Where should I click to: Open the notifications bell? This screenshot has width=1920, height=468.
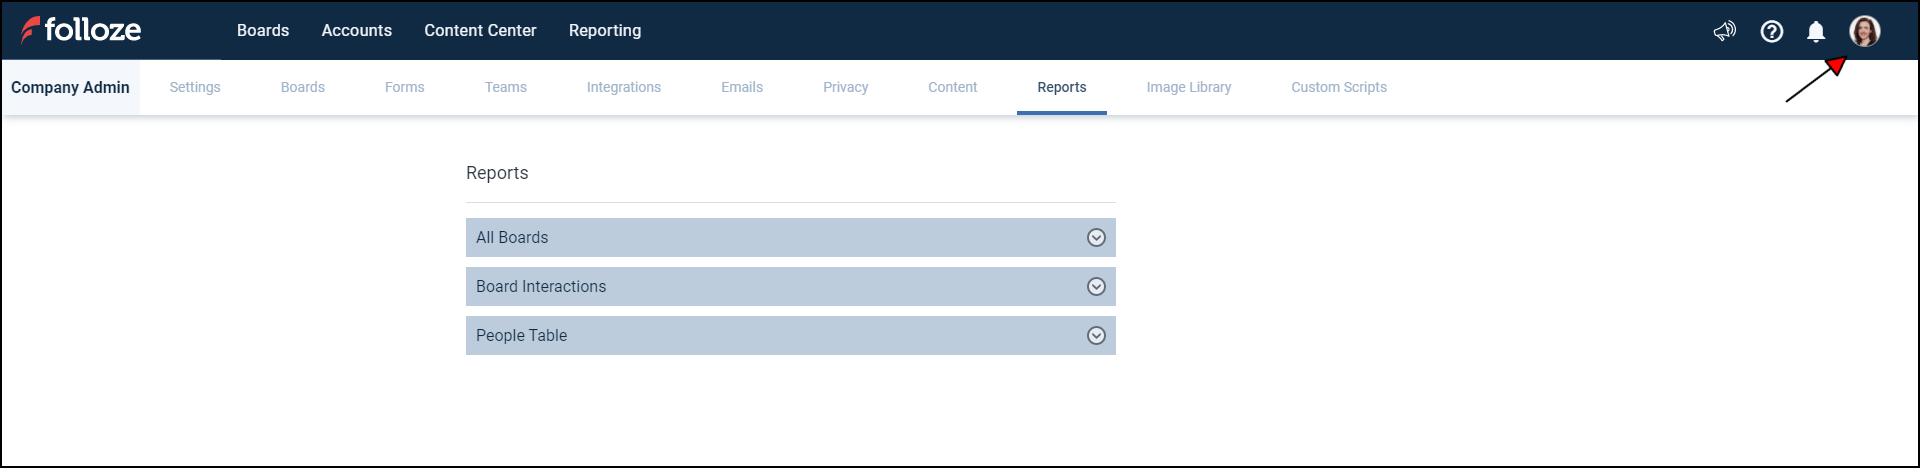1816,31
